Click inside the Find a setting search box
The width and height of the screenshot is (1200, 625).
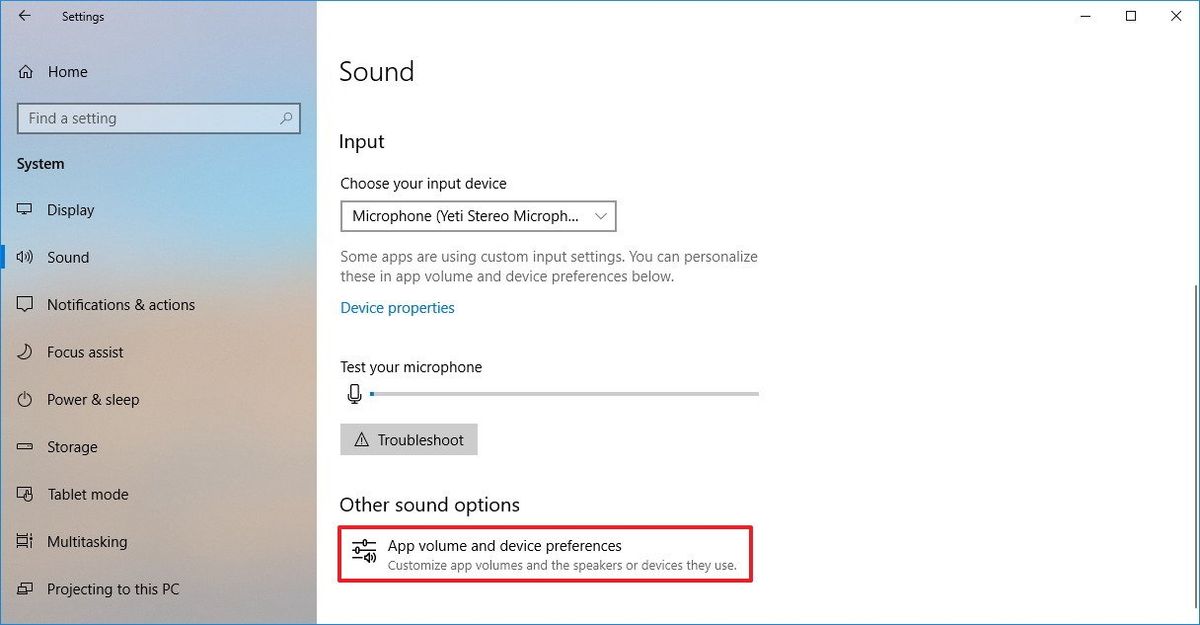(158, 118)
